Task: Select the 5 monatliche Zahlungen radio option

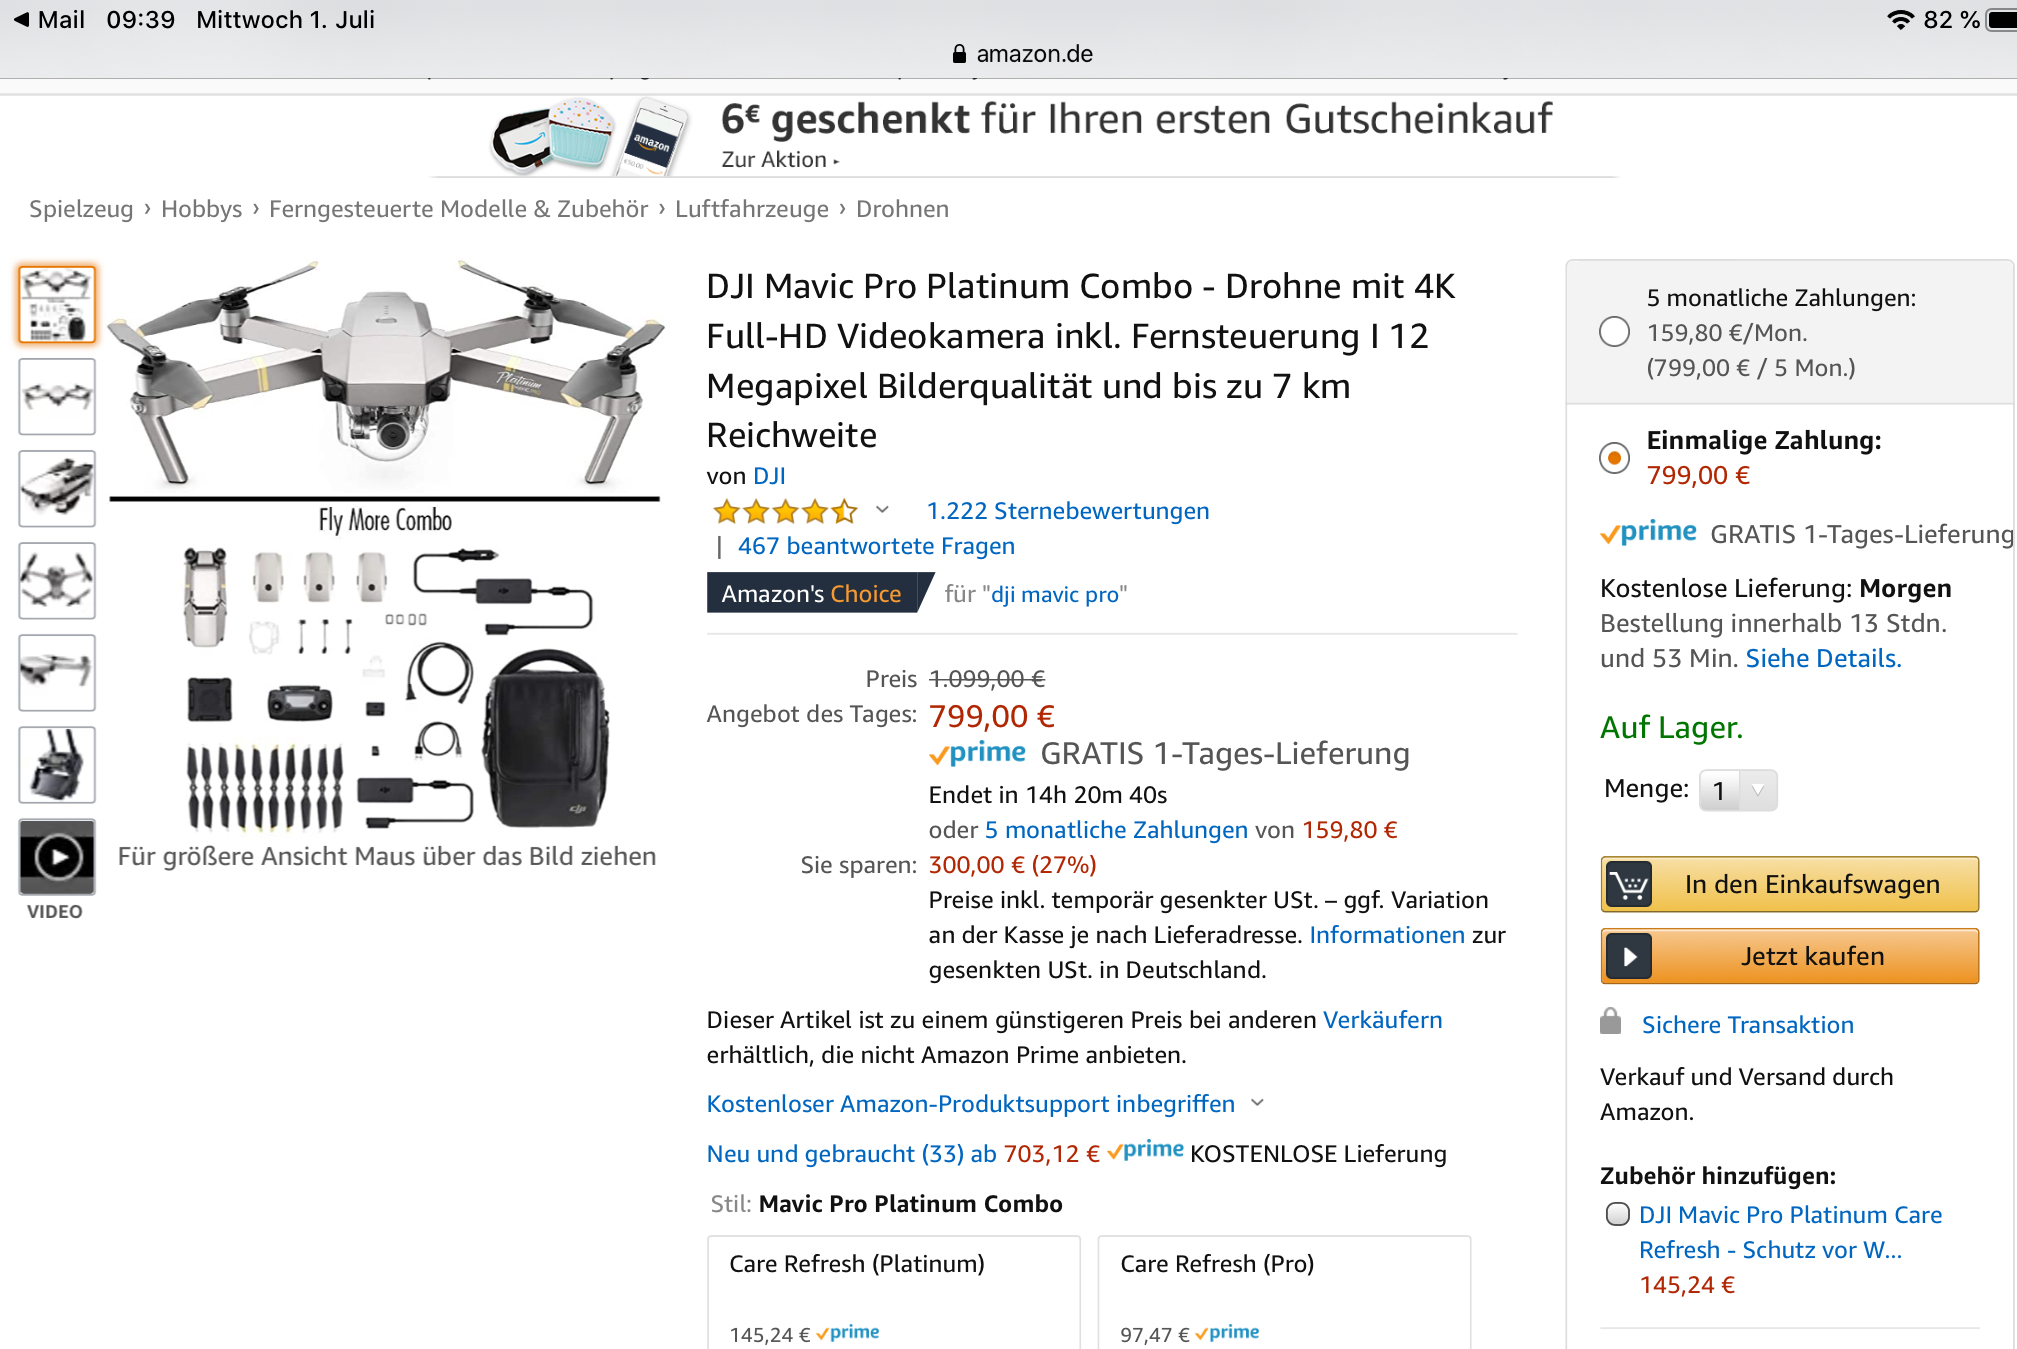Action: pyautogui.click(x=1614, y=332)
